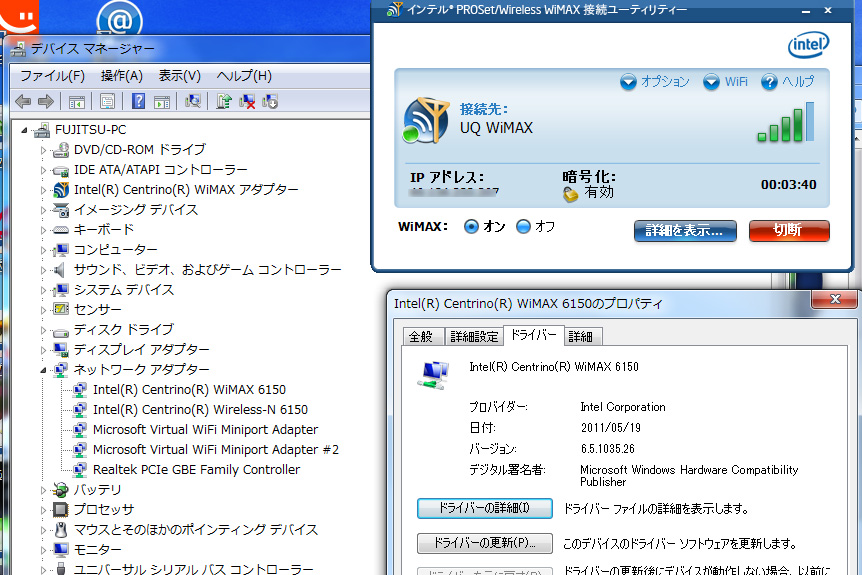Image resolution: width=862 pixels, height=575 pixels.
Task: Select the WiMAX オン radio button
Action: (x=473, y=227)
